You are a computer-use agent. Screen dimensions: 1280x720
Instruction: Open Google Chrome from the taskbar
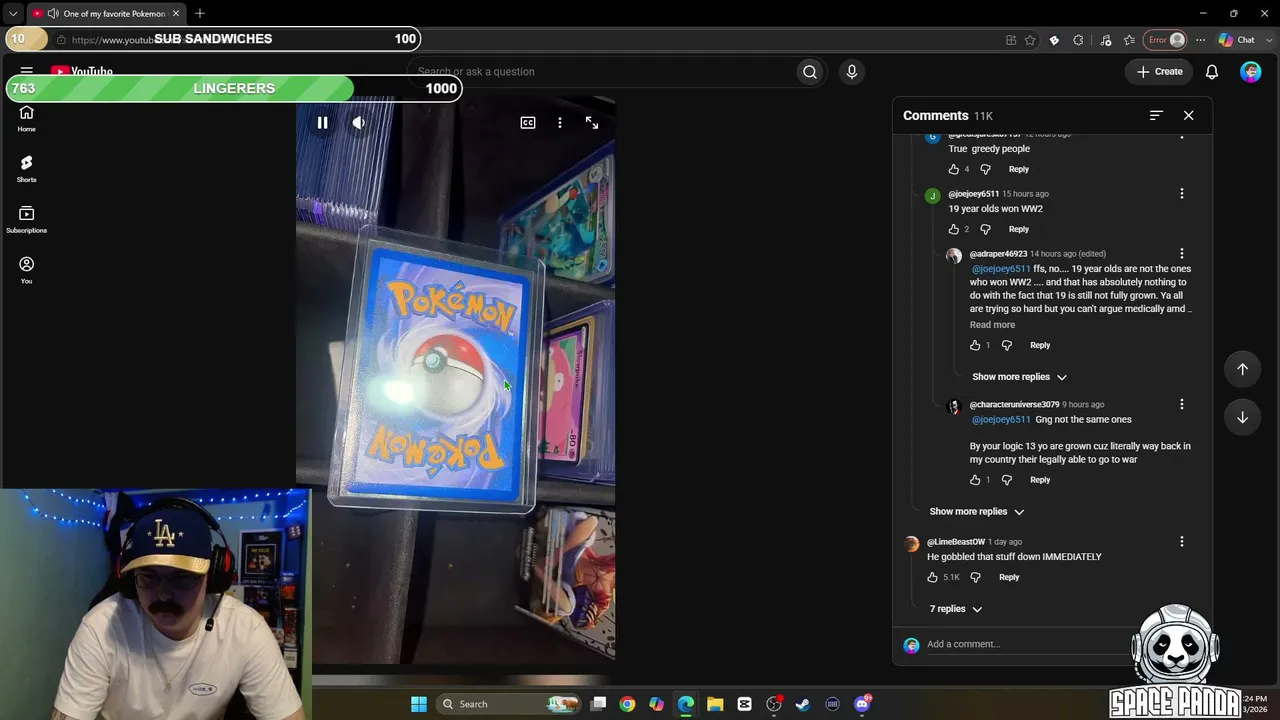[627, 704]
